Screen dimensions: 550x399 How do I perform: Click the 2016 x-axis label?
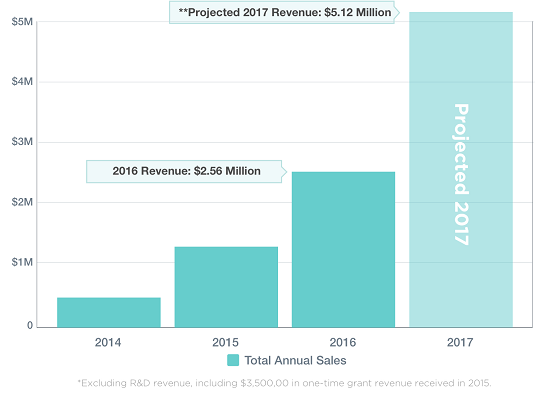(x=343, y=342)
